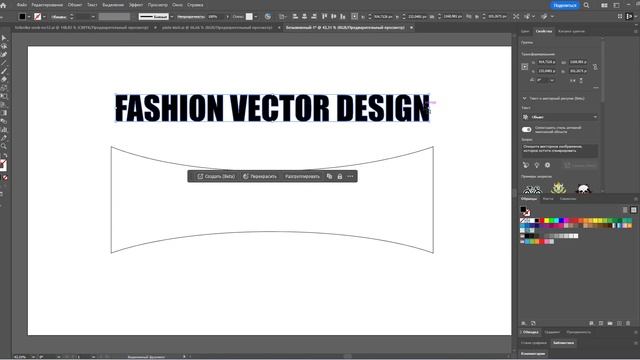Open the Эффект menu
The width and height of the screenshot is (640, 360).
[136, 5]
